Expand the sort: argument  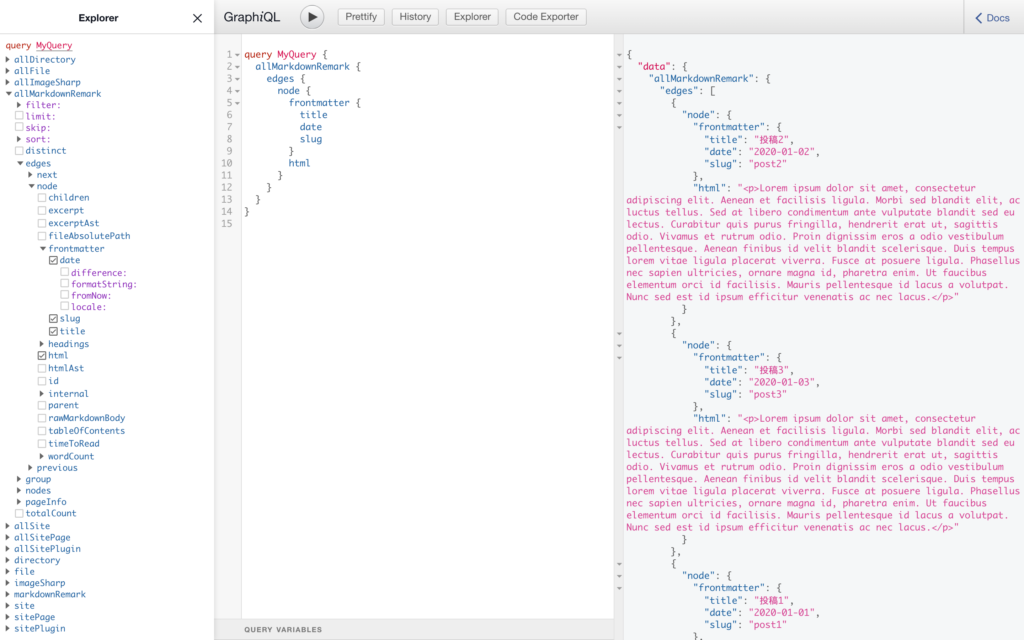[x=19, y=139]
